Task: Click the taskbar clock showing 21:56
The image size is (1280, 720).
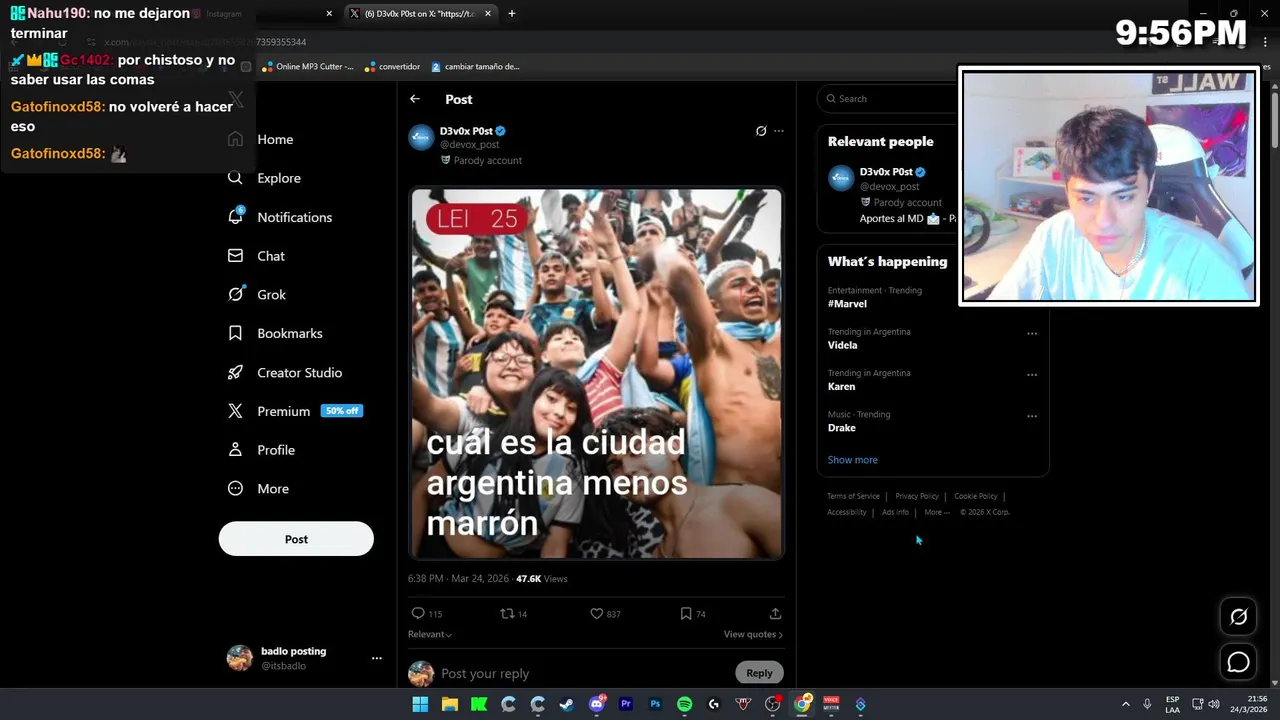Action: (1249, 704)
